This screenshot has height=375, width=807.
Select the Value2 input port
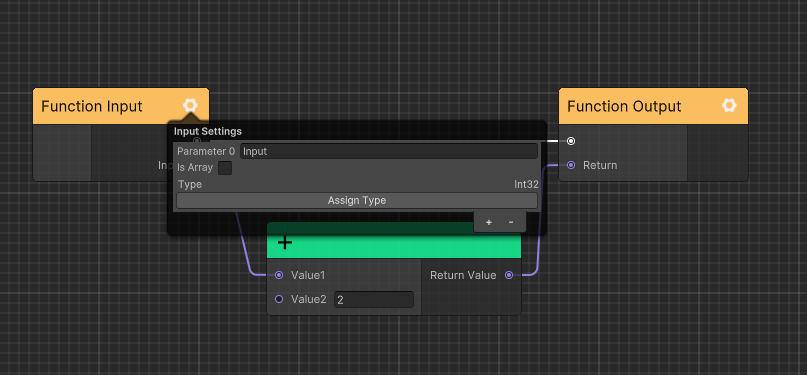click(279, 299)
